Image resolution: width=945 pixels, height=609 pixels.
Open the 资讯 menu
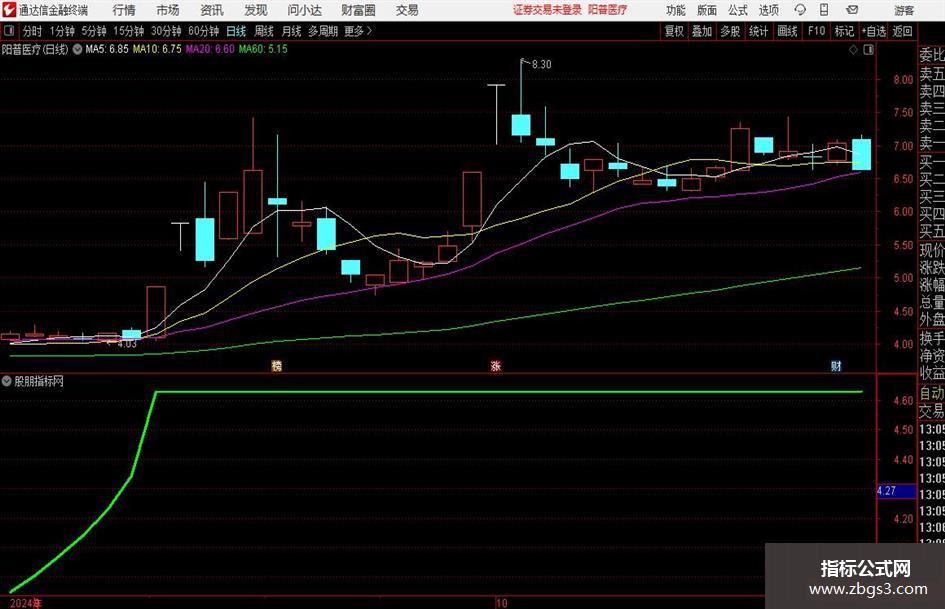coord(212,10)
